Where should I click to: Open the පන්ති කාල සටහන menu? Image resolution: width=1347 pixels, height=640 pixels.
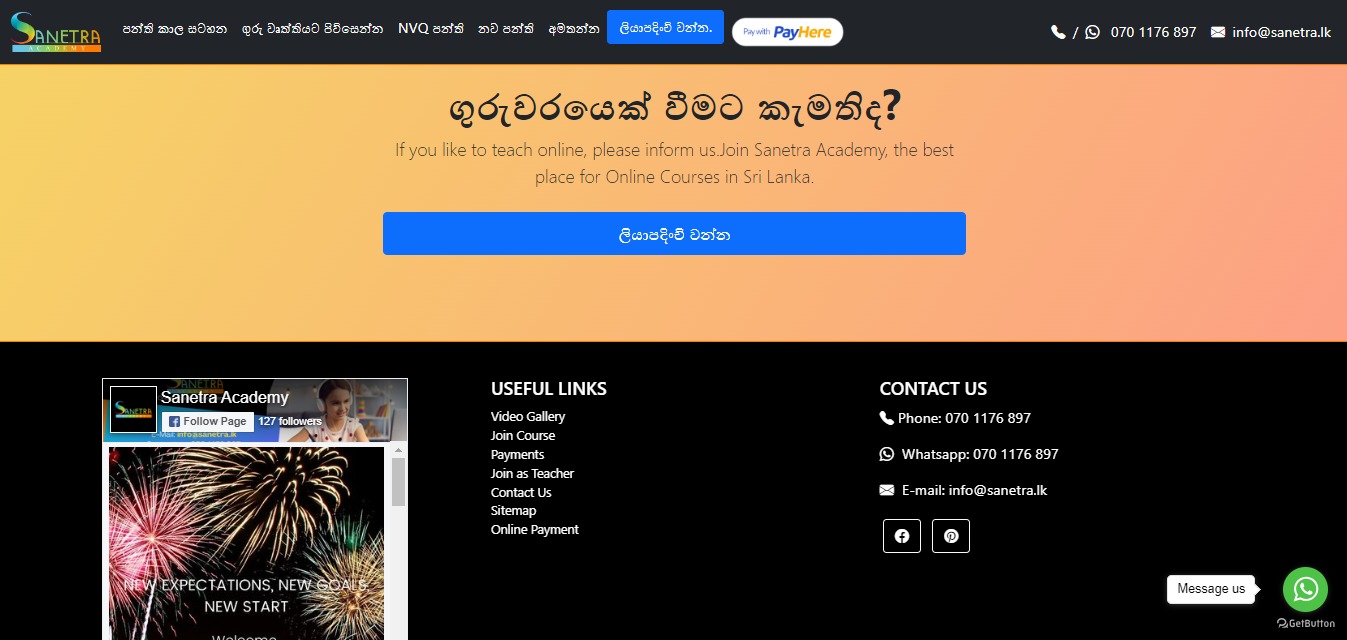pyautogui.click(x=175, y=29)
